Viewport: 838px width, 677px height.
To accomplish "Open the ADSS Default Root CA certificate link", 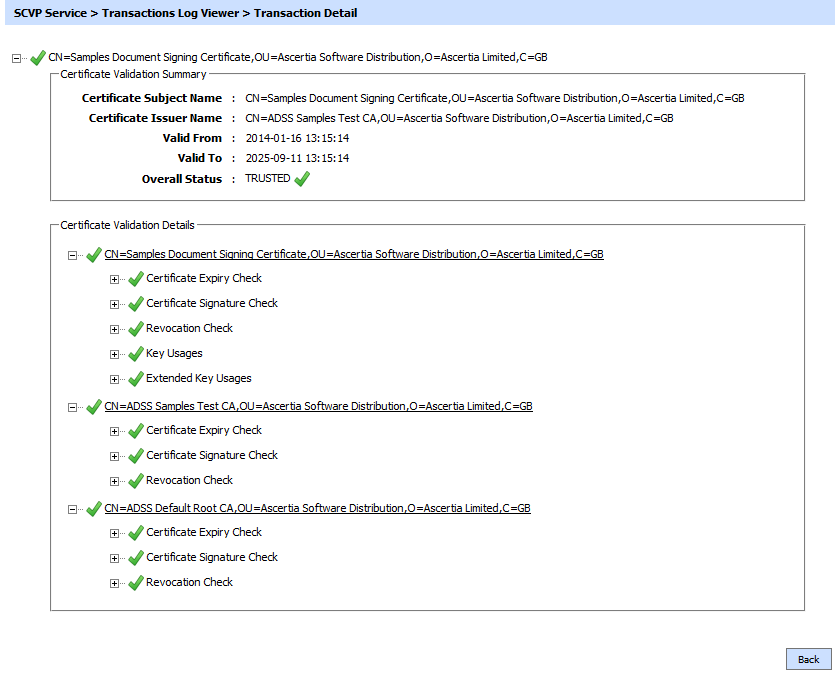I will [317, 509].
